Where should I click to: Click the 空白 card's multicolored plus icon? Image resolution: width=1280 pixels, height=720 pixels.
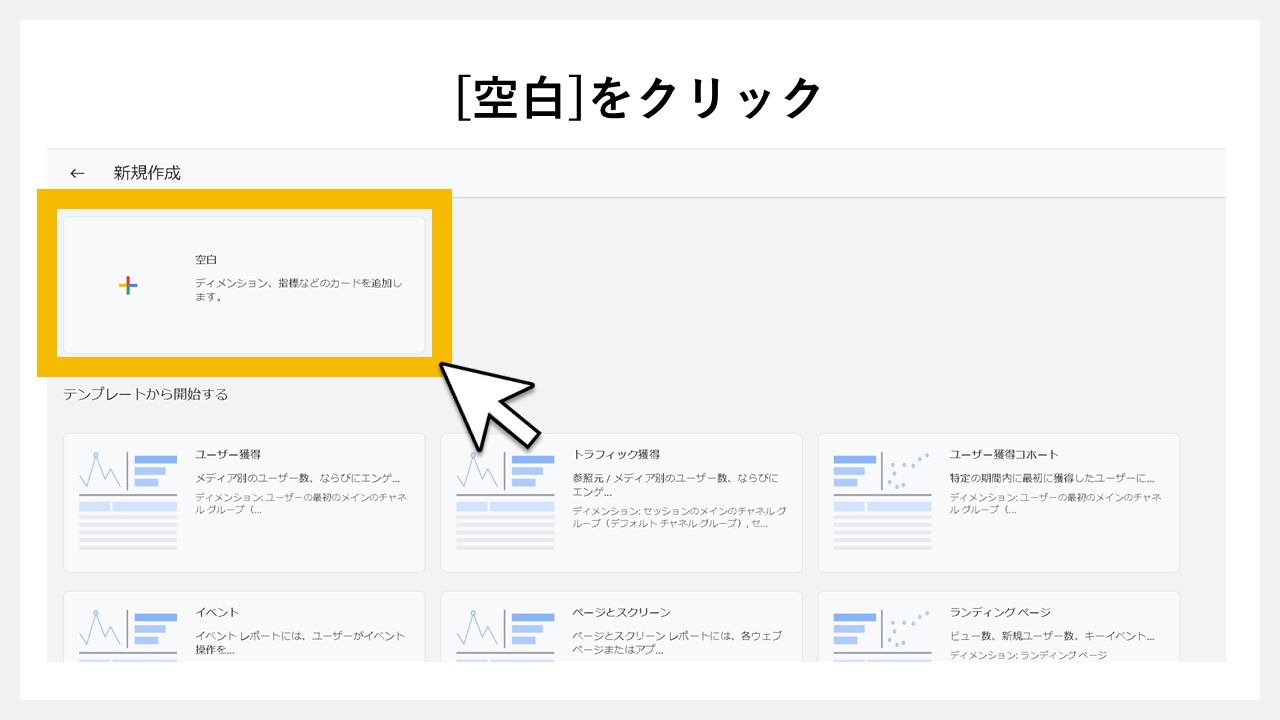126,286
